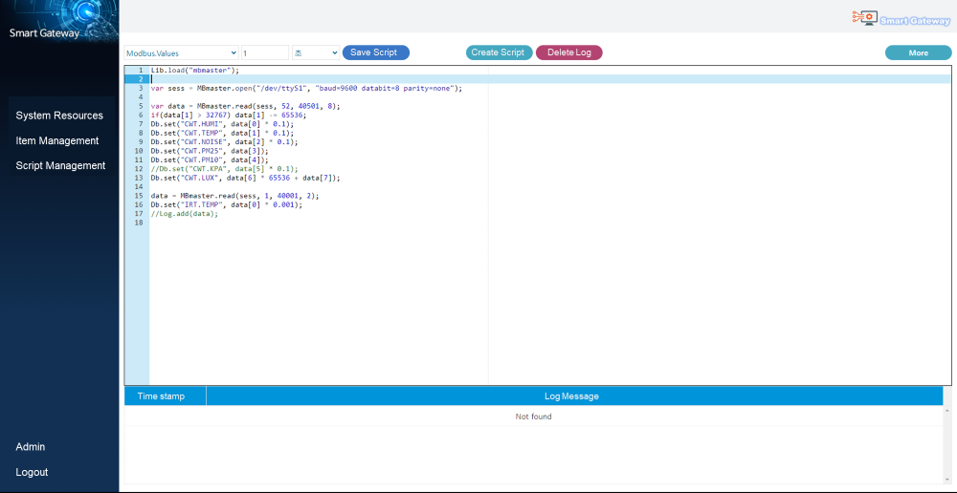
Task: Click the commented CWT.KPA line
Action: 225,168
